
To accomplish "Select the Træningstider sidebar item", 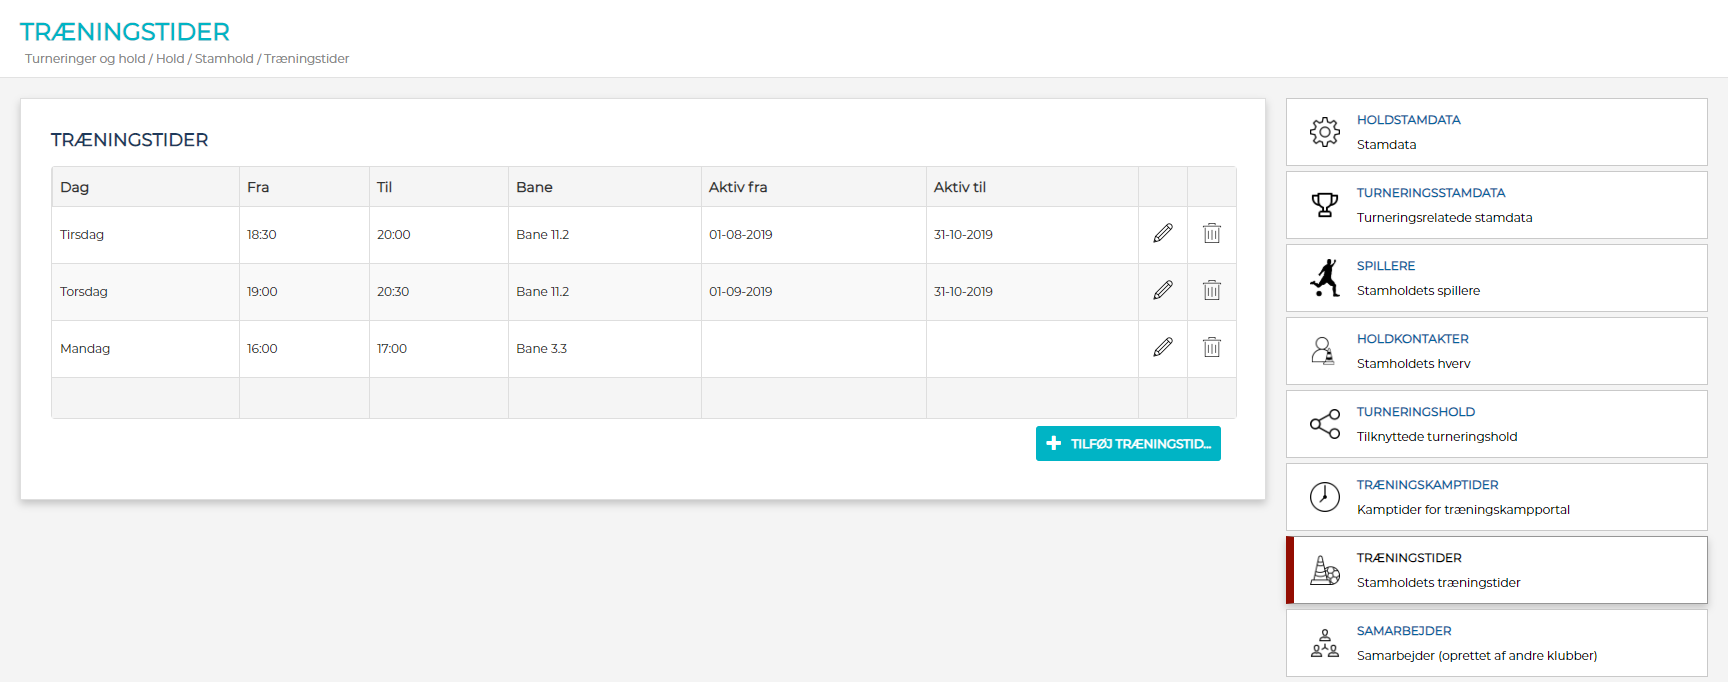I will tap(1408, 558).
